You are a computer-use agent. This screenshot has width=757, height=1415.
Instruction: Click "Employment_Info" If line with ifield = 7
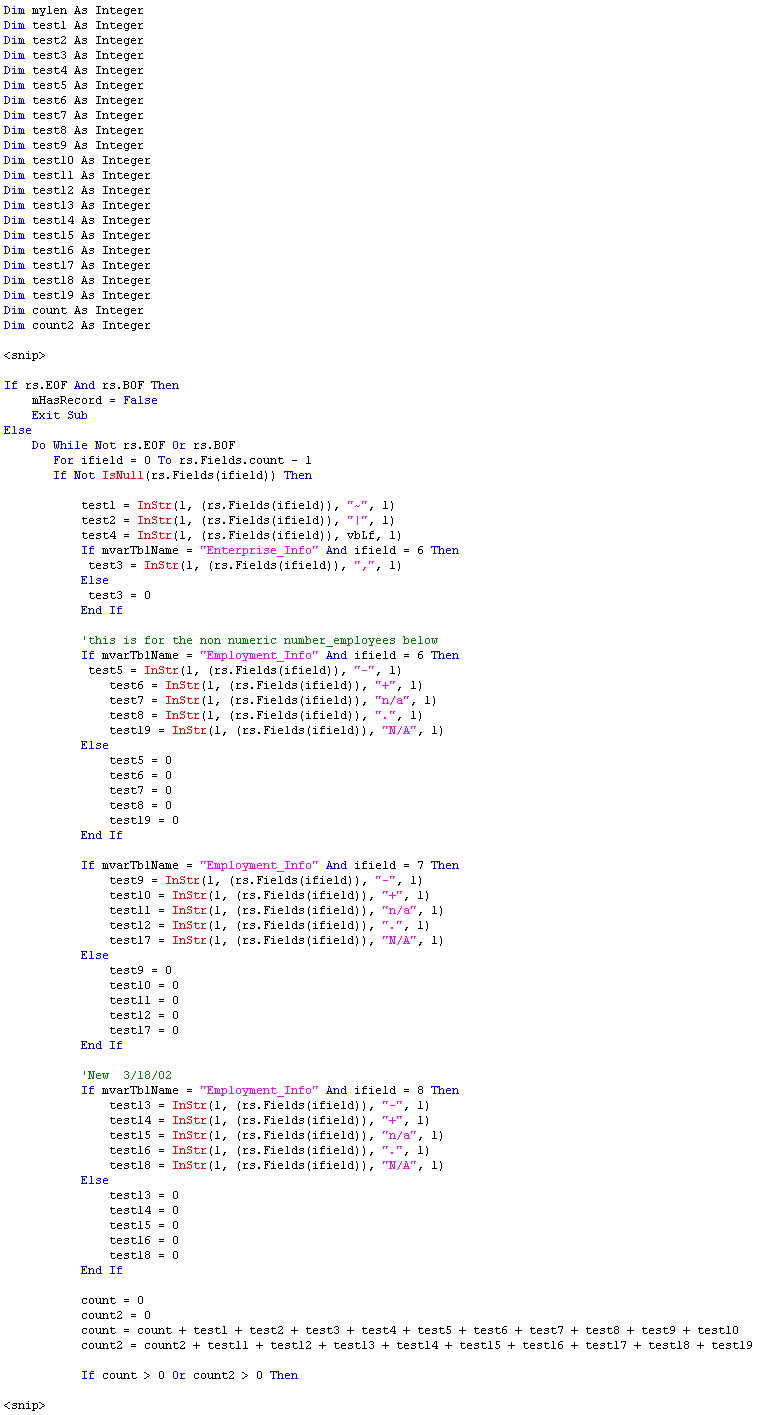pyautogui.click(x=270, y=865)
